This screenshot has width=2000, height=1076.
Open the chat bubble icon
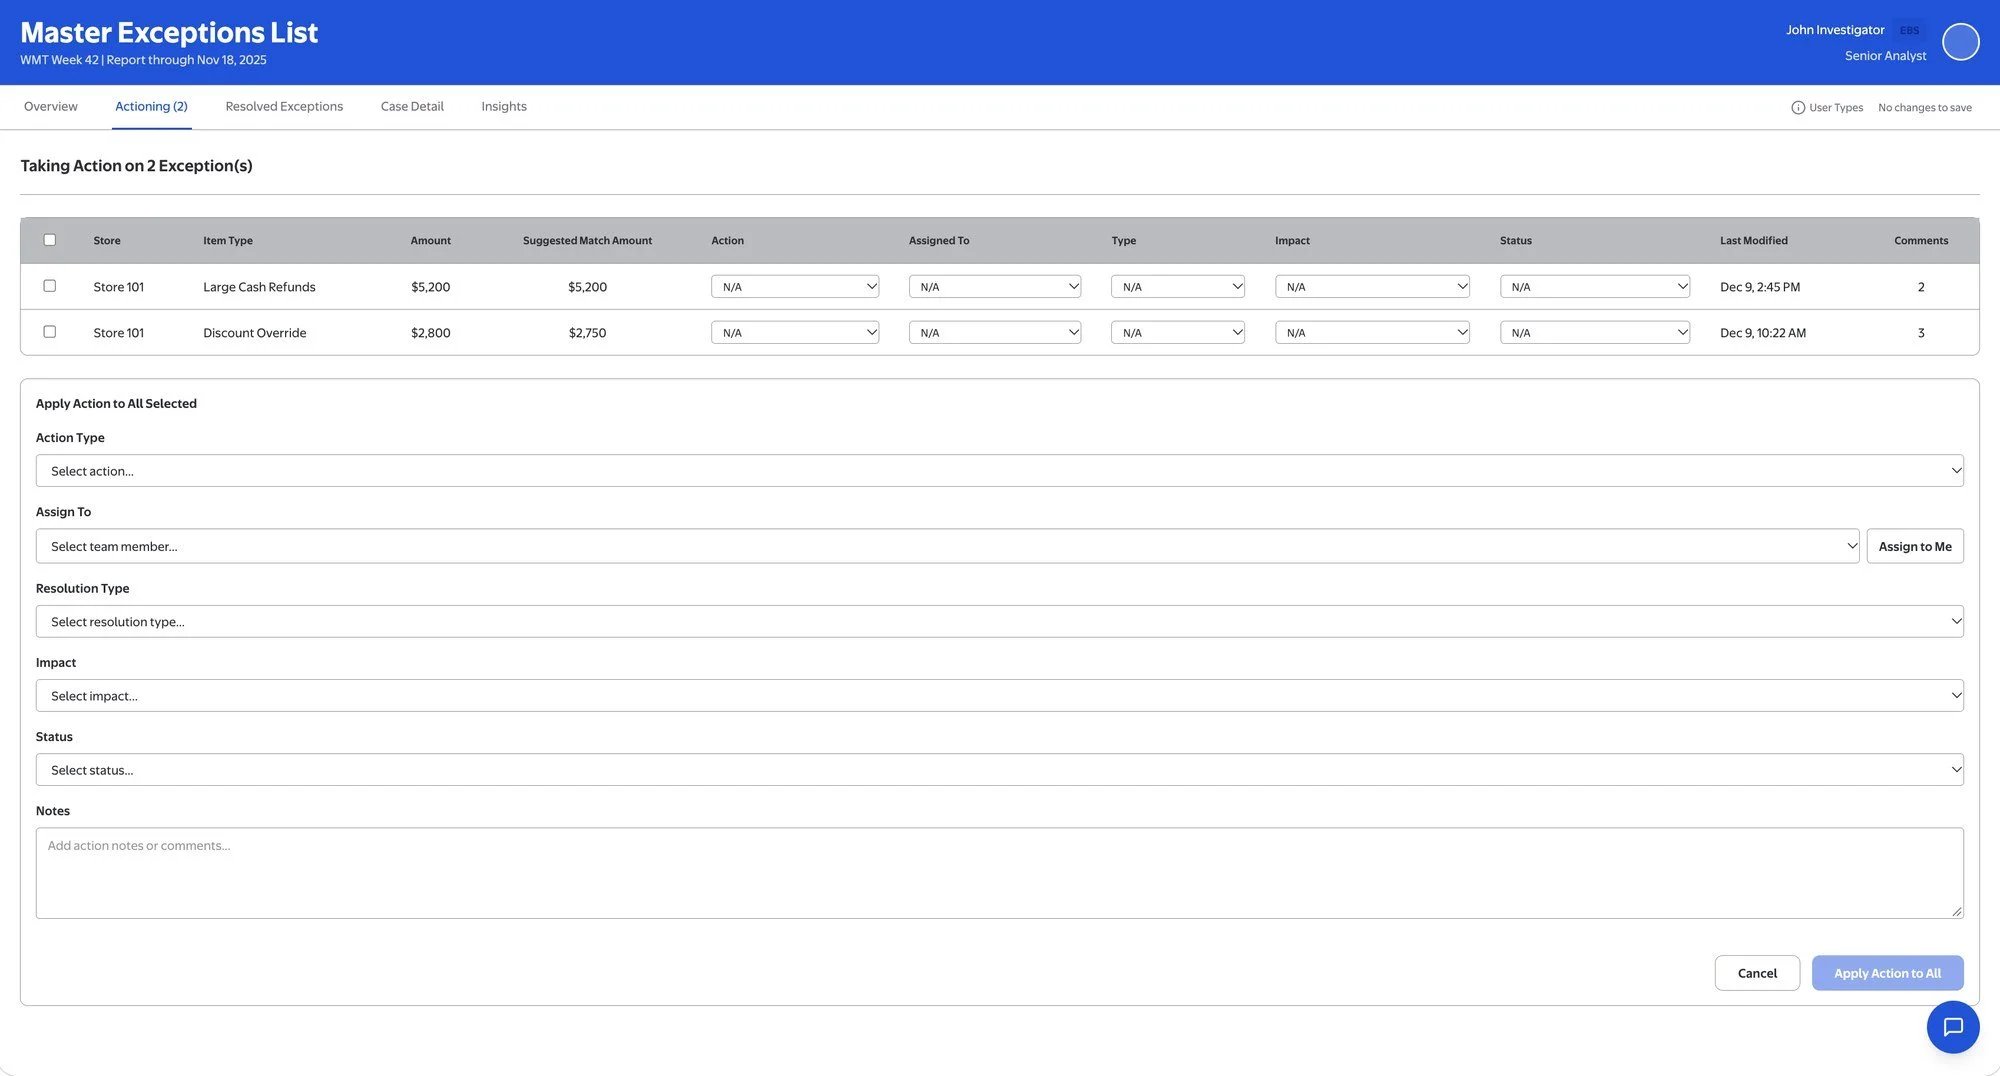pyautogui.click(x=1952, y=1027)
